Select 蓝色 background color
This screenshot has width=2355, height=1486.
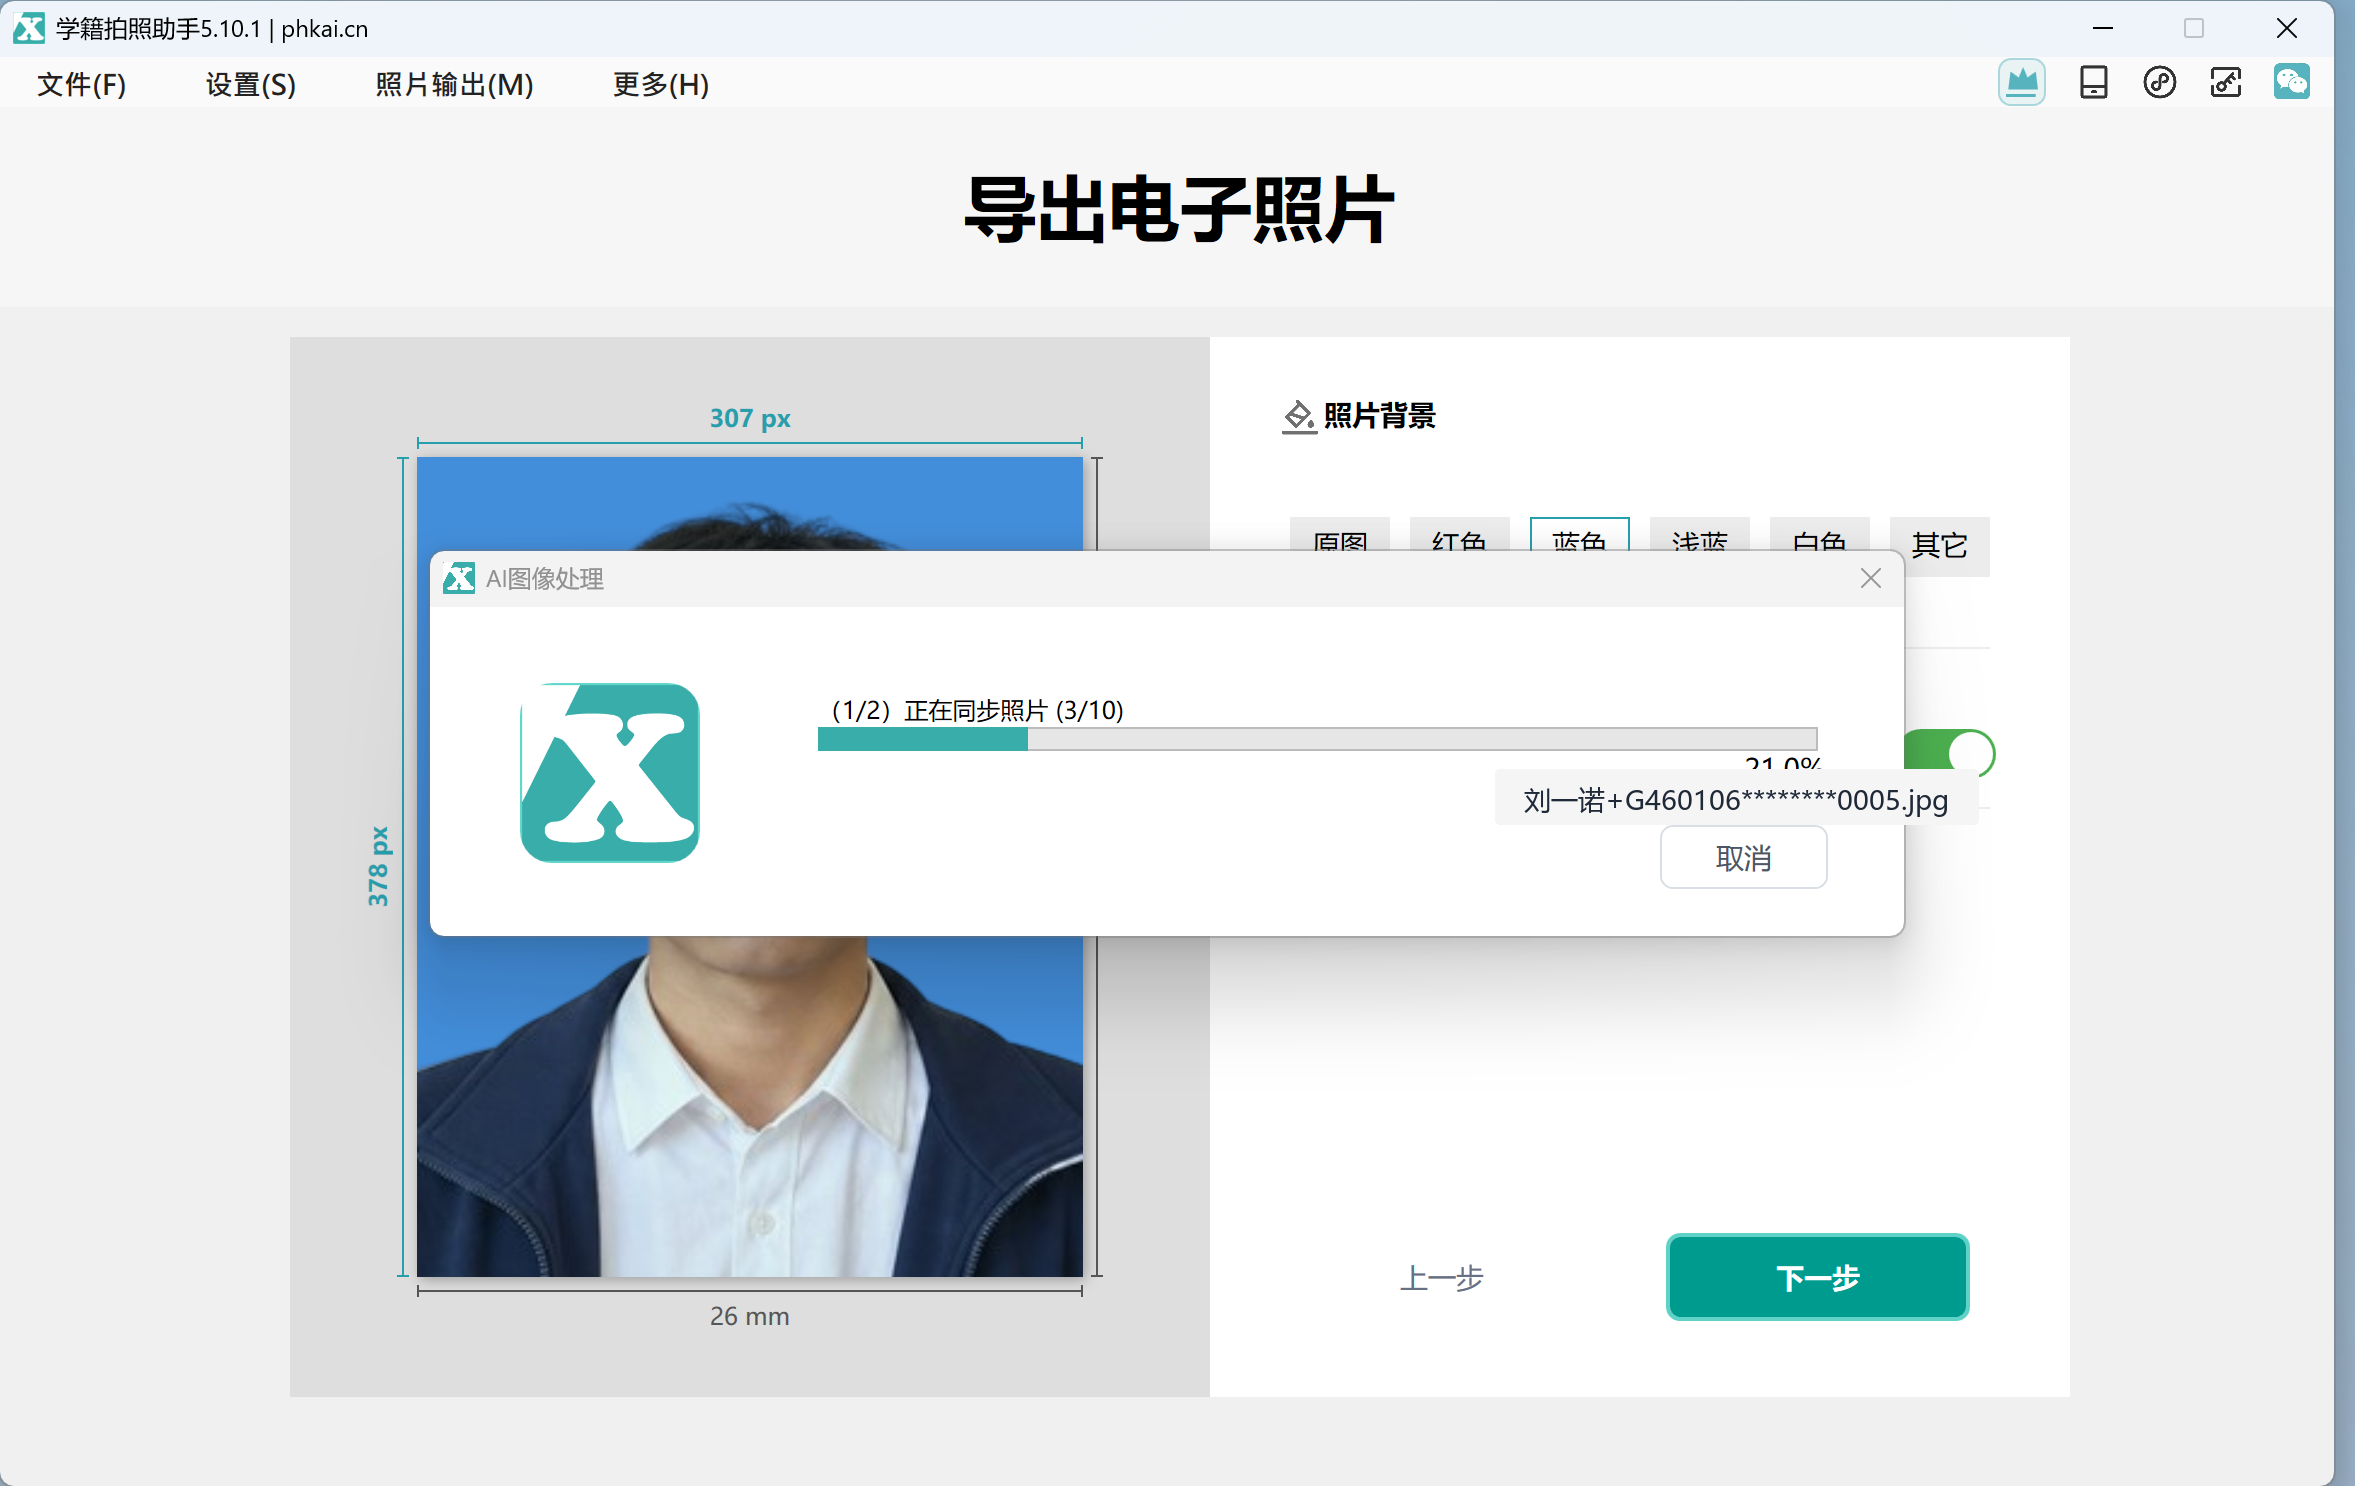click(x=1579, y=535)
